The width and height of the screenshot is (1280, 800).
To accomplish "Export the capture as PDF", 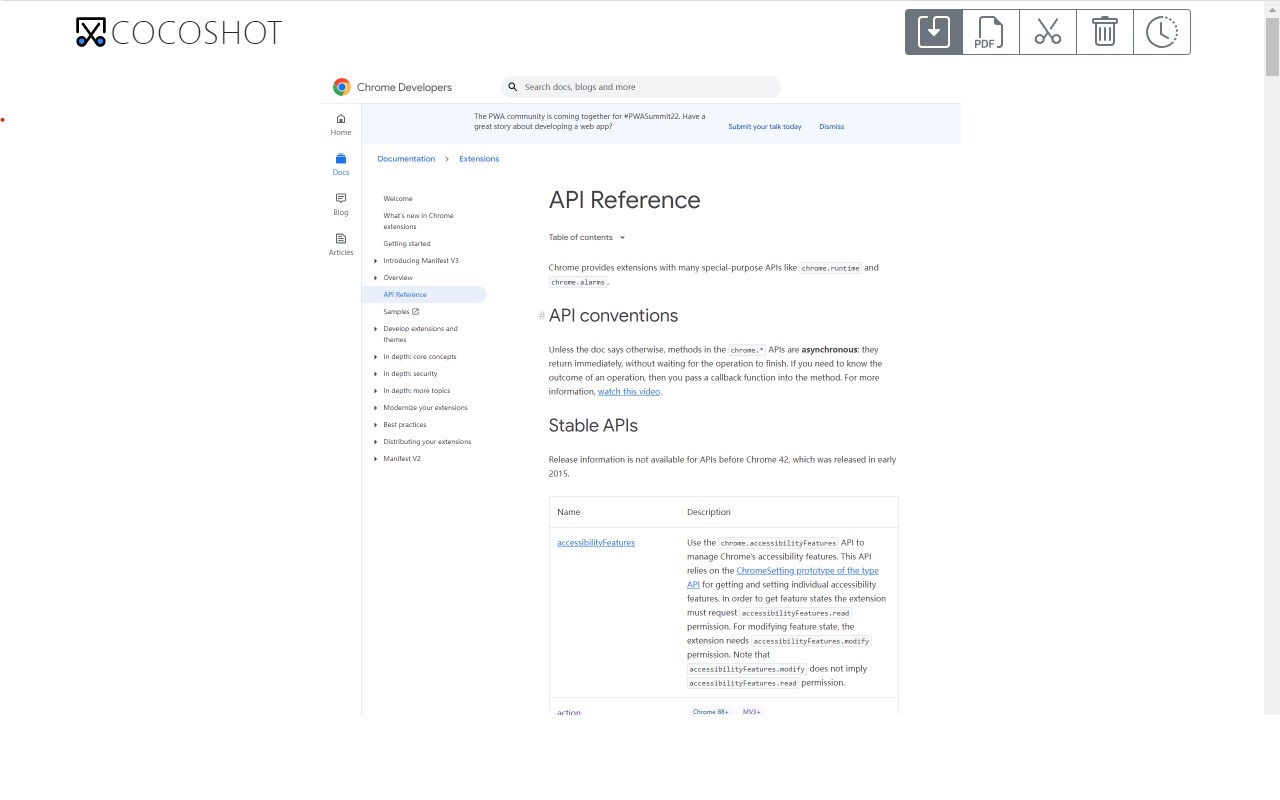I will (991, 32).
